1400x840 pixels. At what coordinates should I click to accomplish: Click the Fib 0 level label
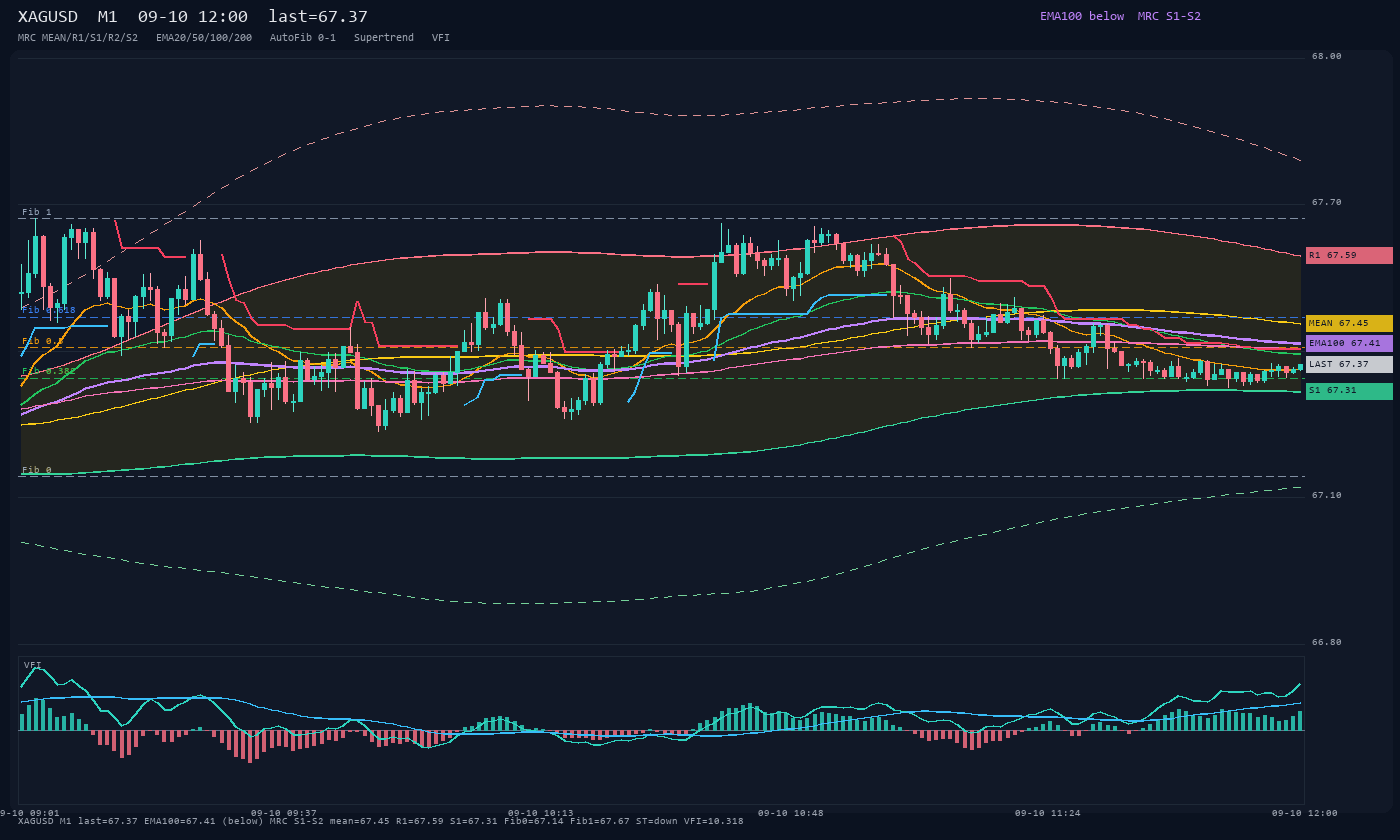37,470
